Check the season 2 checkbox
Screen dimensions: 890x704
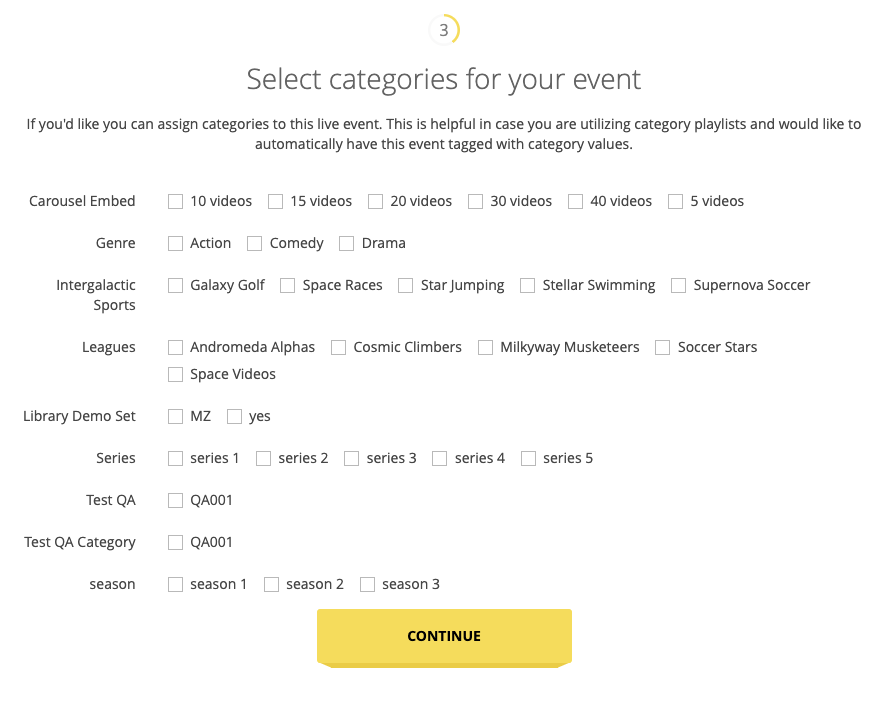coord(272,584)
